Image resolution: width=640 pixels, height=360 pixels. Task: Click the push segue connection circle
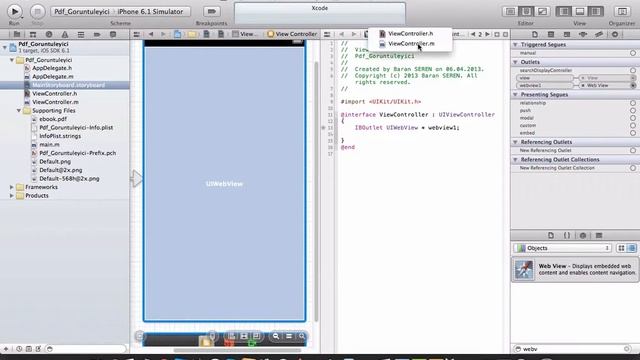[x=633, y=111]
